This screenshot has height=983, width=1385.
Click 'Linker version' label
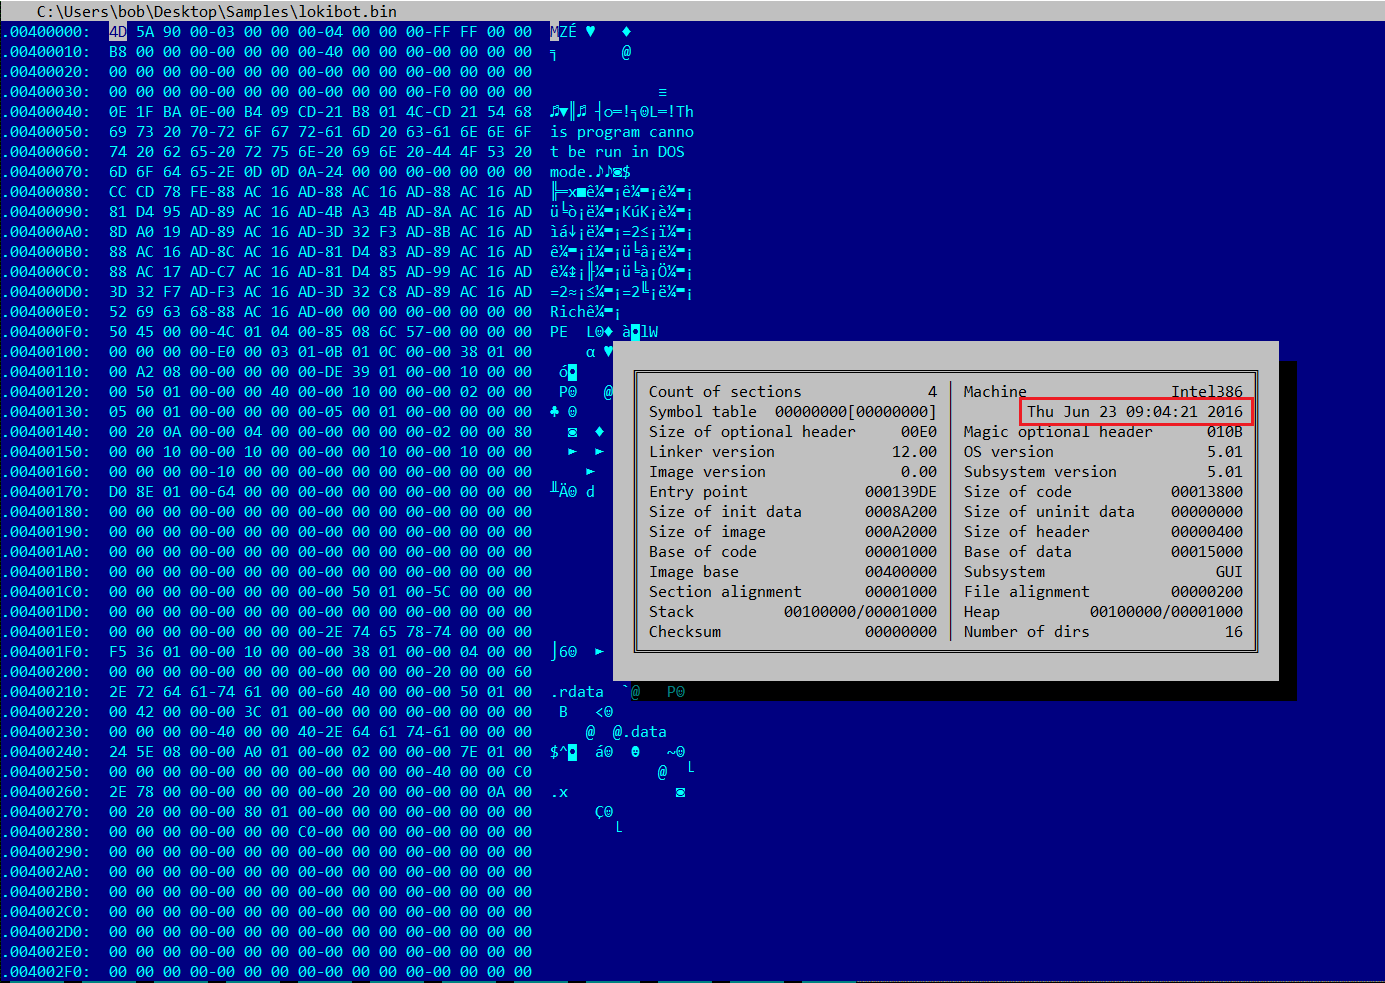[711, 452]
